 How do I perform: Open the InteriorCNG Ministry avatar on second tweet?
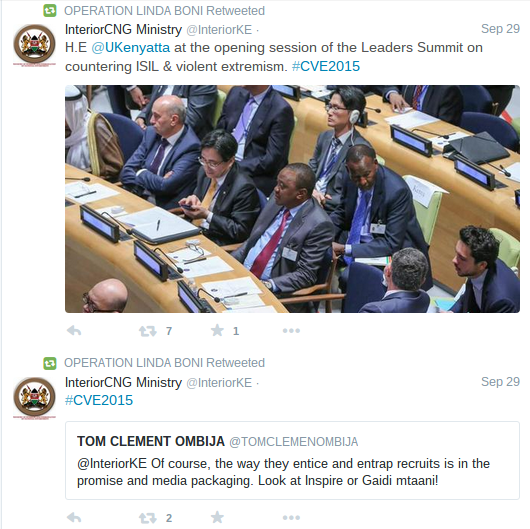(x=34, y=397)
